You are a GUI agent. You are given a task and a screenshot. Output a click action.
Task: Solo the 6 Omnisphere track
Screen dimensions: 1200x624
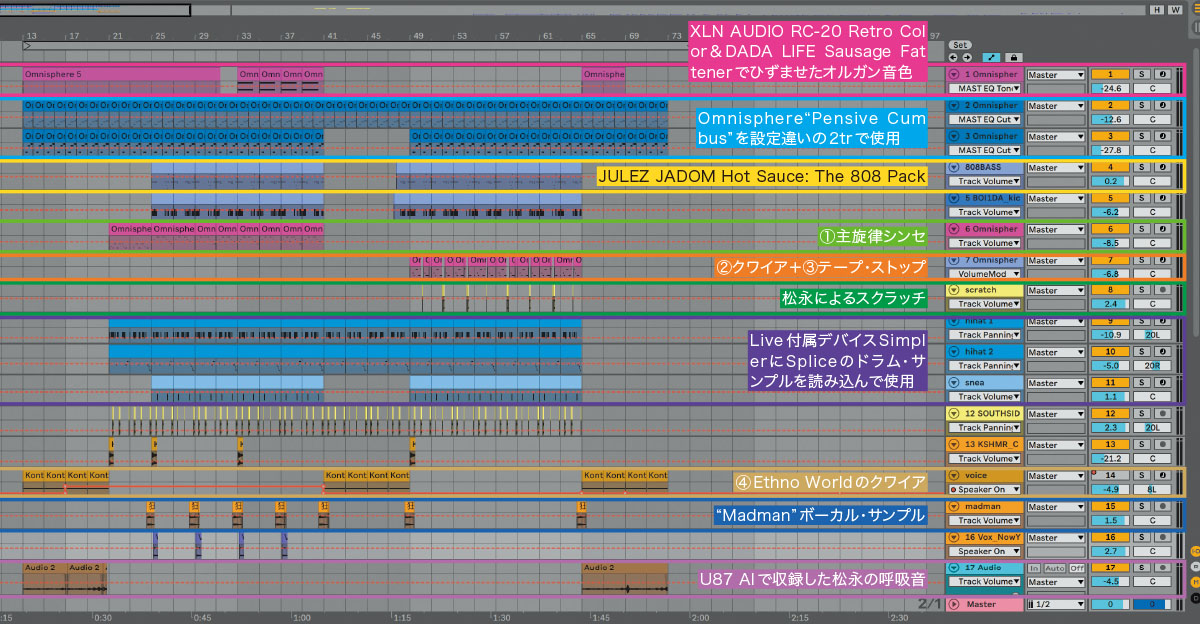click(x=1141, y=229)
